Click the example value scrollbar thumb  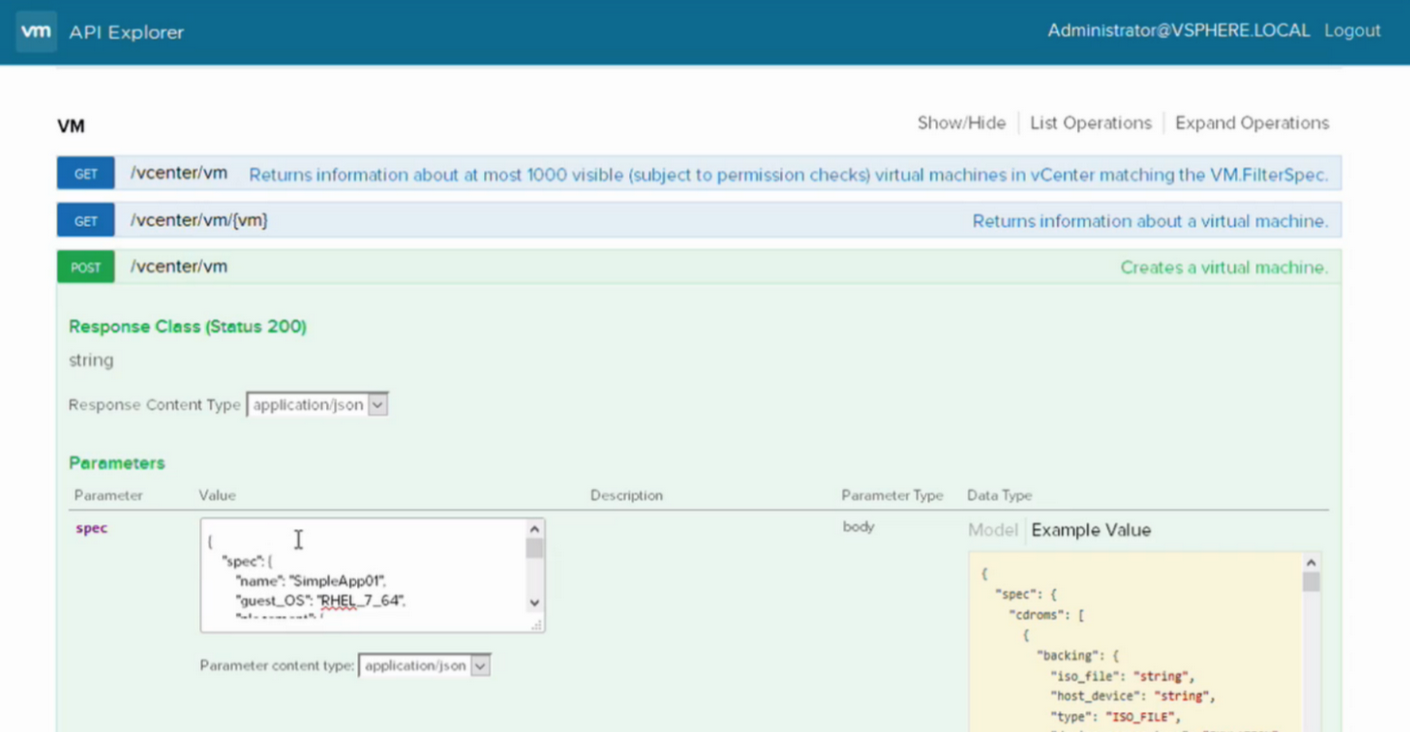(1311, 582)
